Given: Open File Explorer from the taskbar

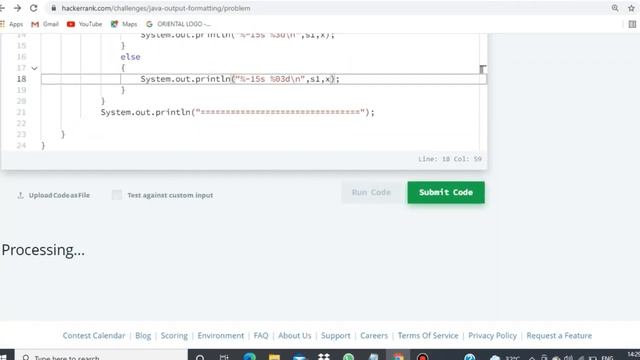Looking at the screenshot, I should click(274, 357).
